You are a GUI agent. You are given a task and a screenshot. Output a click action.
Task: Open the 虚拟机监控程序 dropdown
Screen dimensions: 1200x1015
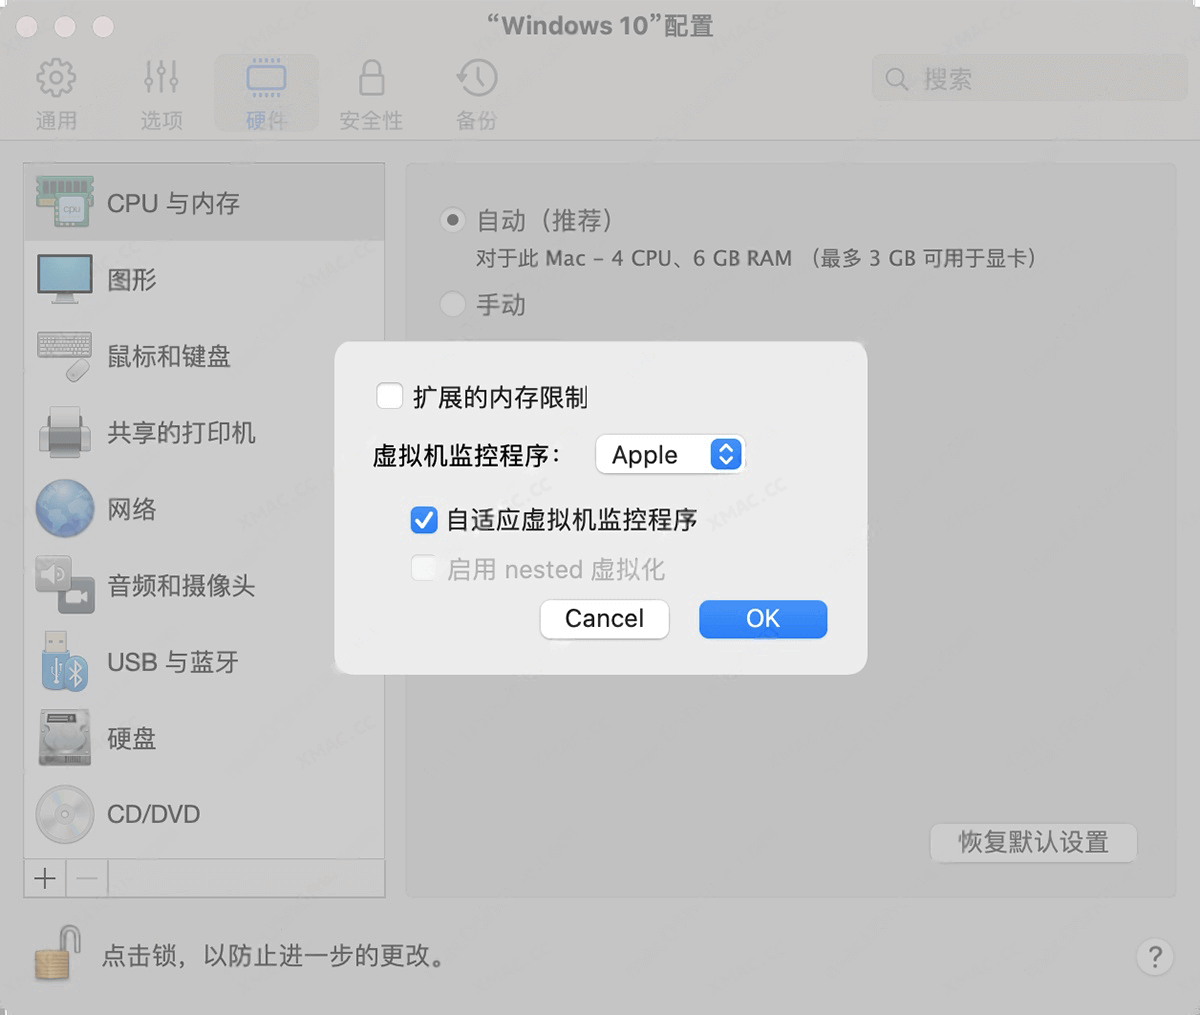(x=670, y=454)
